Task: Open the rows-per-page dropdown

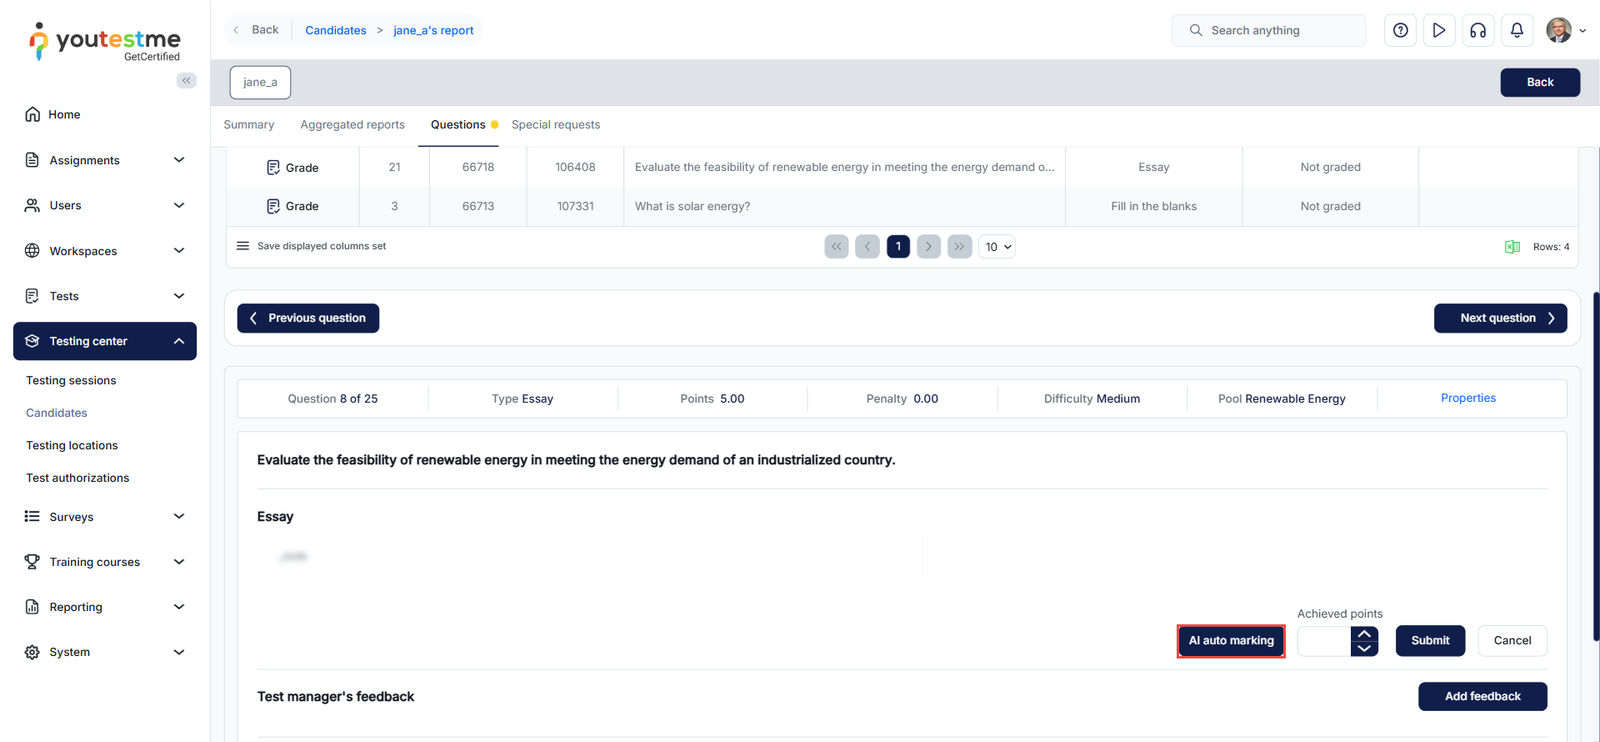Action: pos(997,246)
